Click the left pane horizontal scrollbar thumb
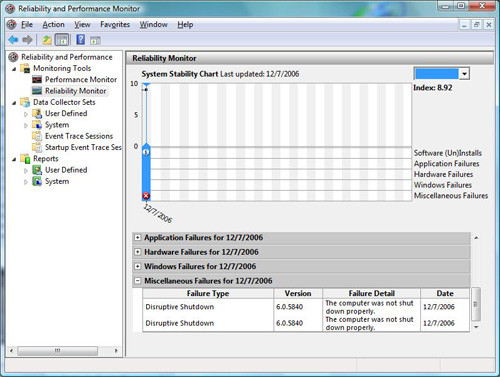The width and height of the screenshot is (500, 377). pyautogui.click(x=57, y=351)
